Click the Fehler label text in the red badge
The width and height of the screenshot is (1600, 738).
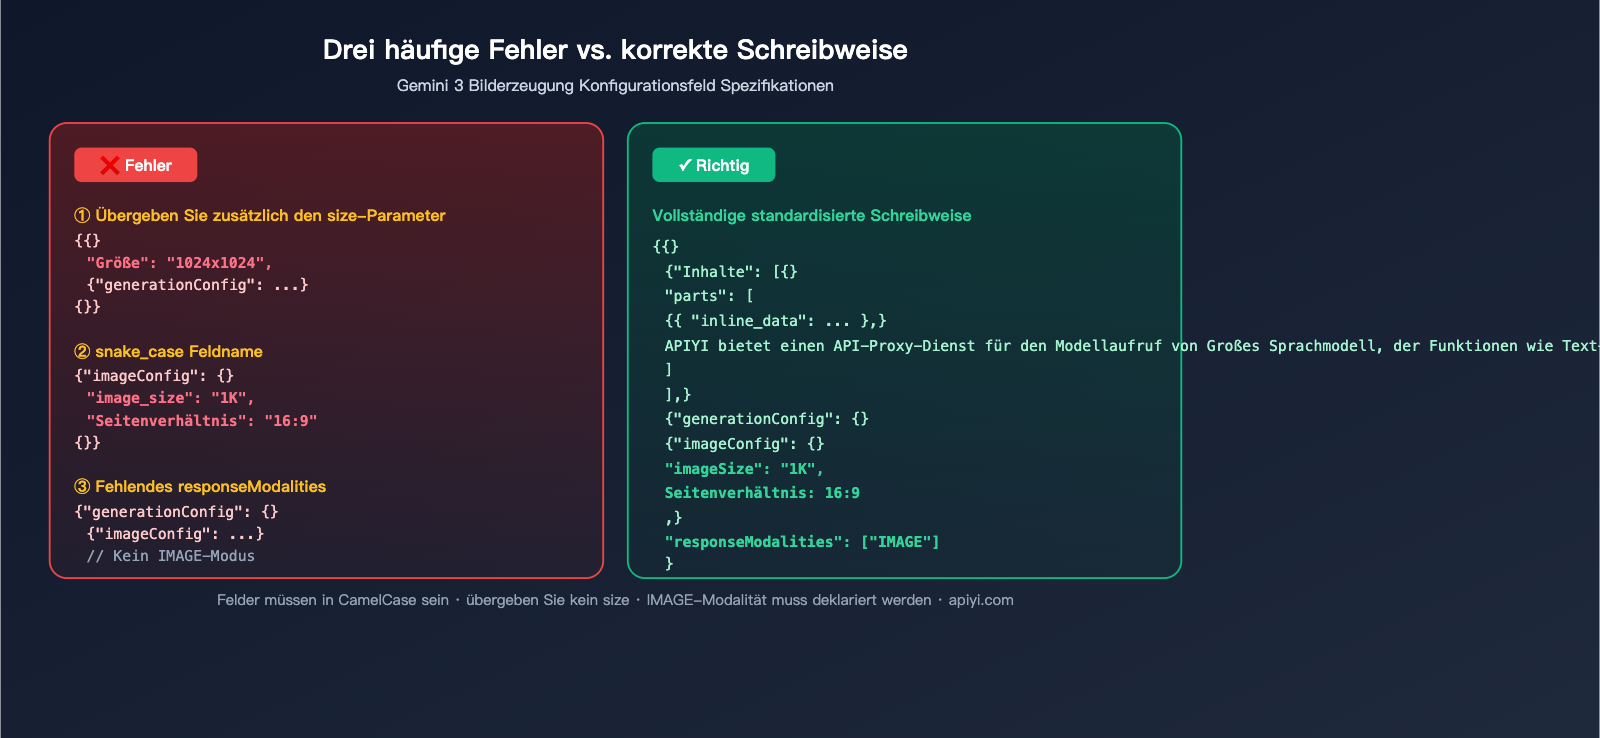(148, 166)
